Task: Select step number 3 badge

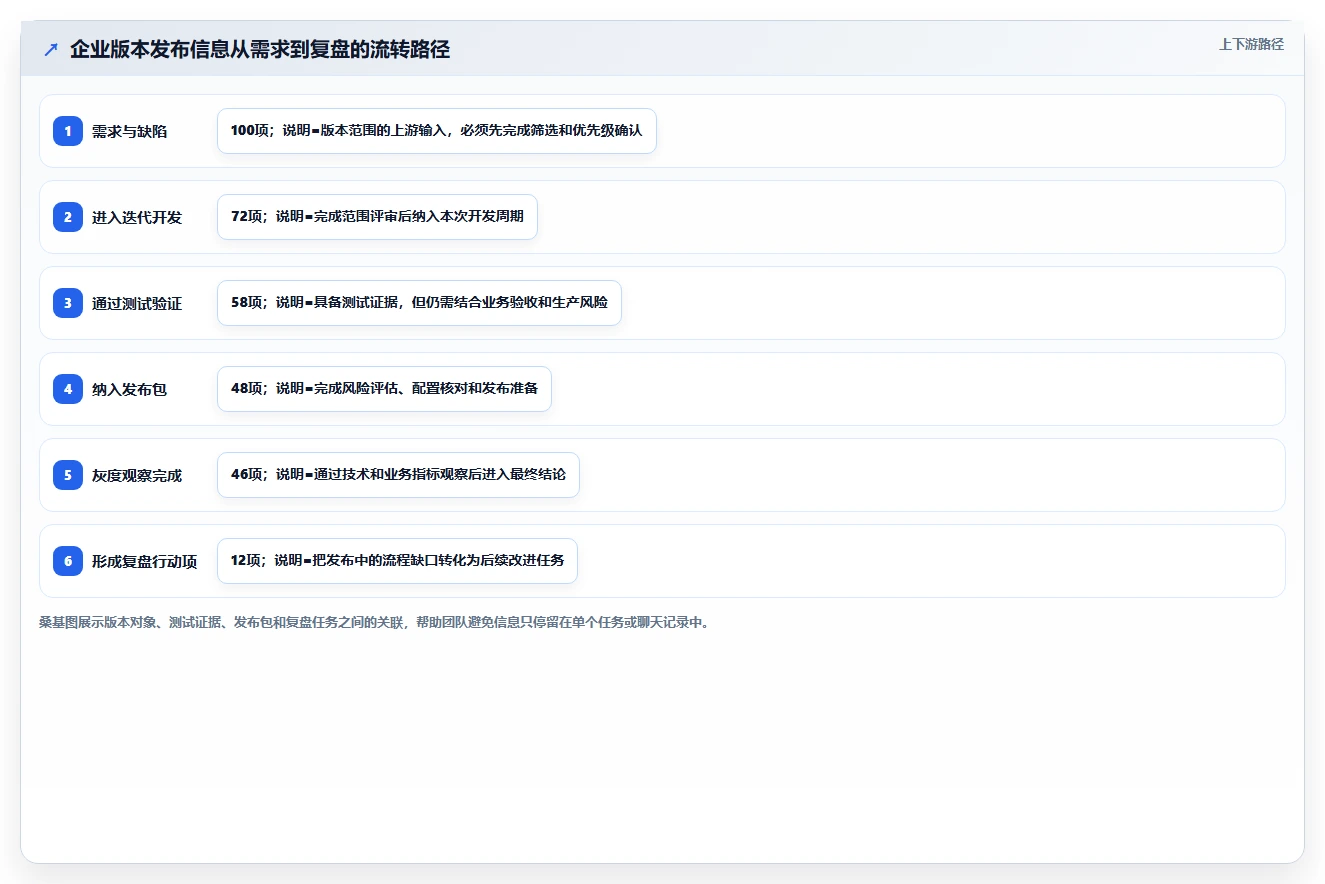Action: (68, 303)
